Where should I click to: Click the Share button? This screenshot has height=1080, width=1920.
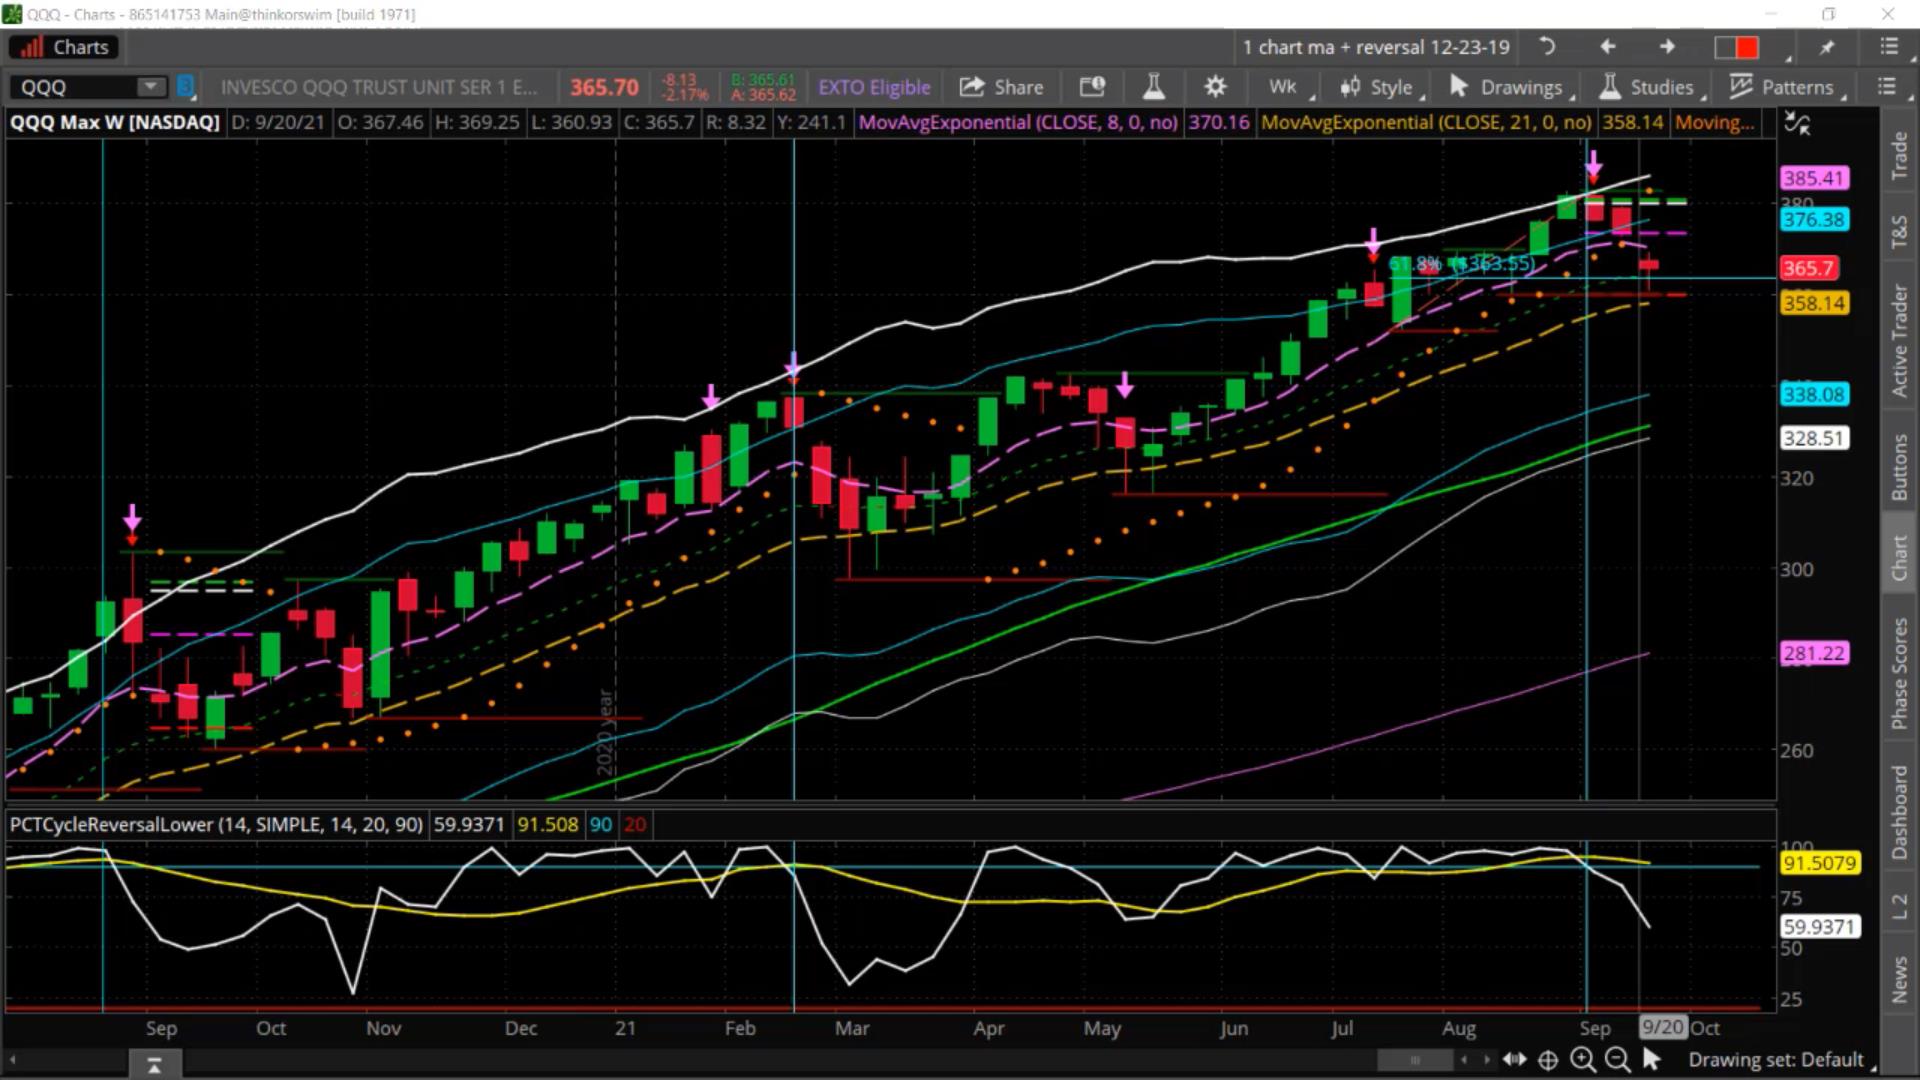tap(1001, 87)
